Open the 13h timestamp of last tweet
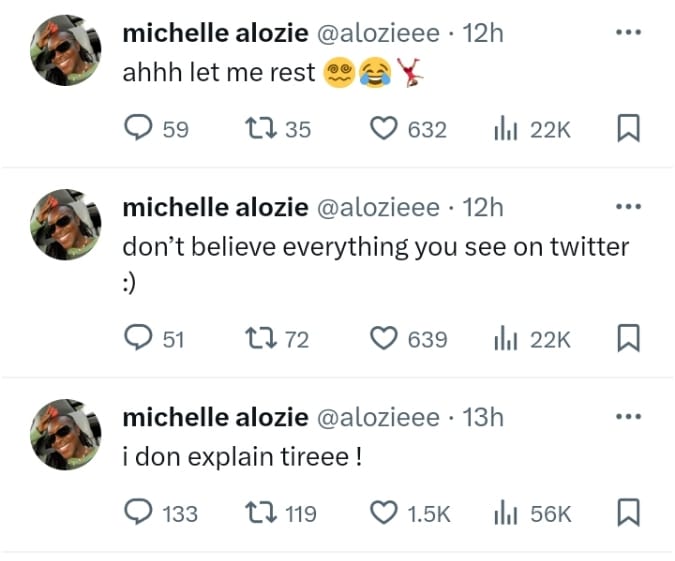The image size is (675, 561). (x=483, y=417)
